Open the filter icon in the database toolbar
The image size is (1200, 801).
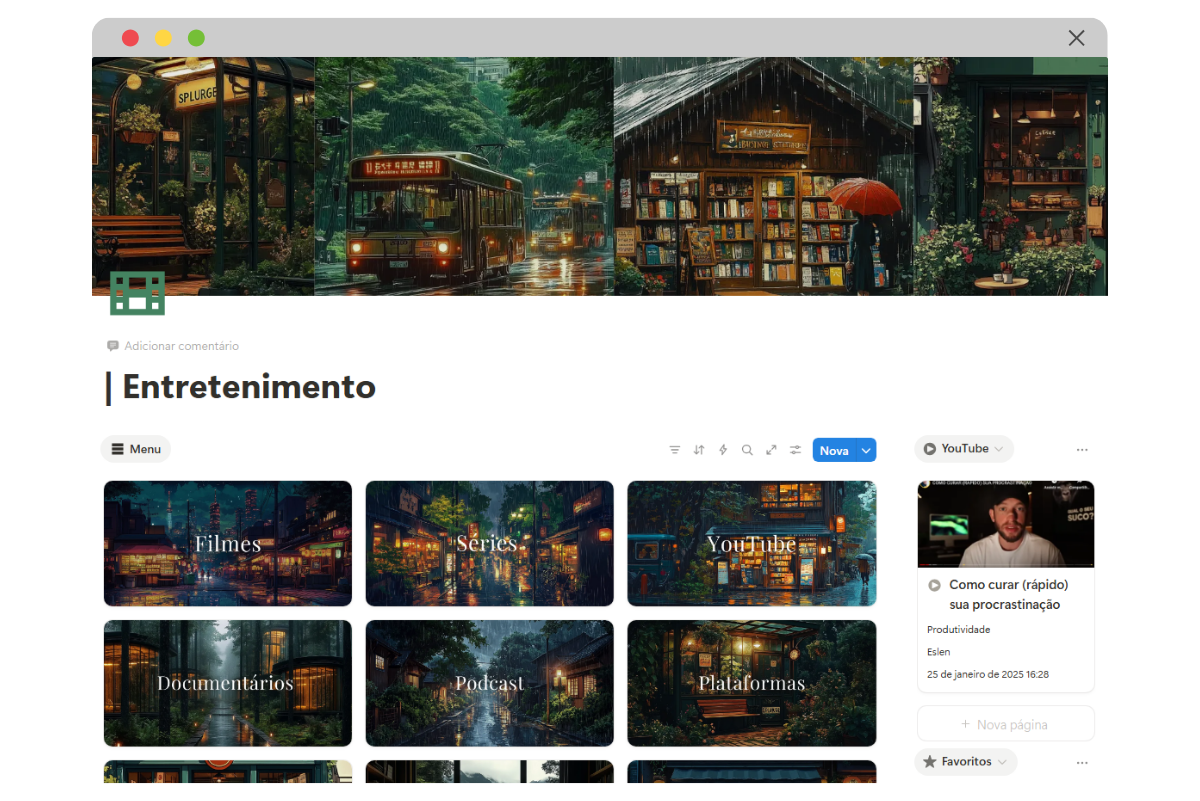(675, 450)
